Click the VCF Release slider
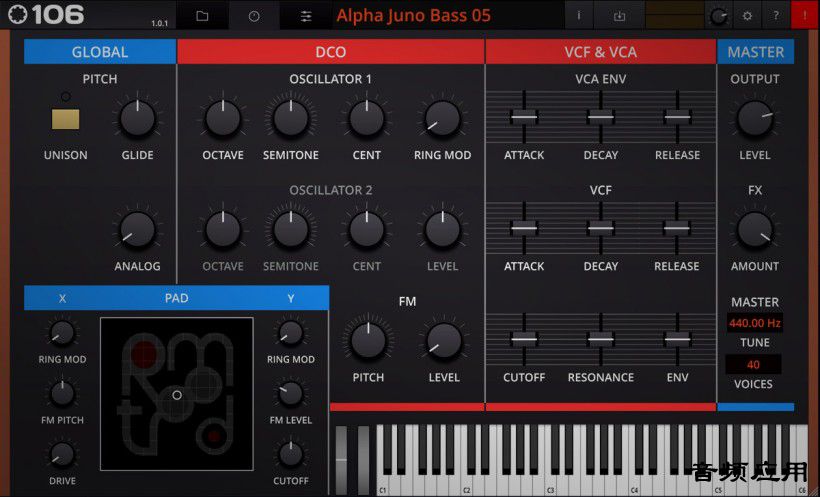Image resolution: width=820 pixels, height=497 pixels. coord(677,228)
